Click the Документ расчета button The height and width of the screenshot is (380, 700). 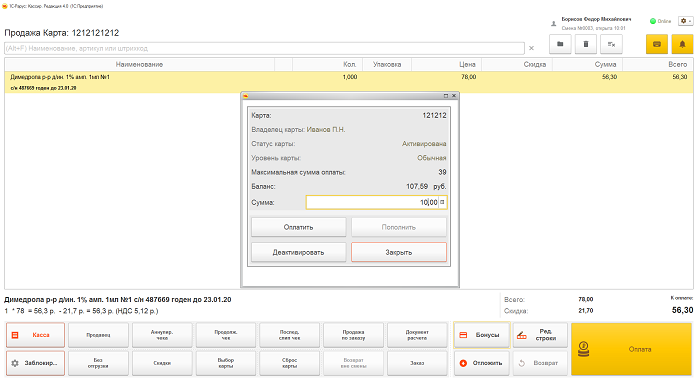point(417,335)
